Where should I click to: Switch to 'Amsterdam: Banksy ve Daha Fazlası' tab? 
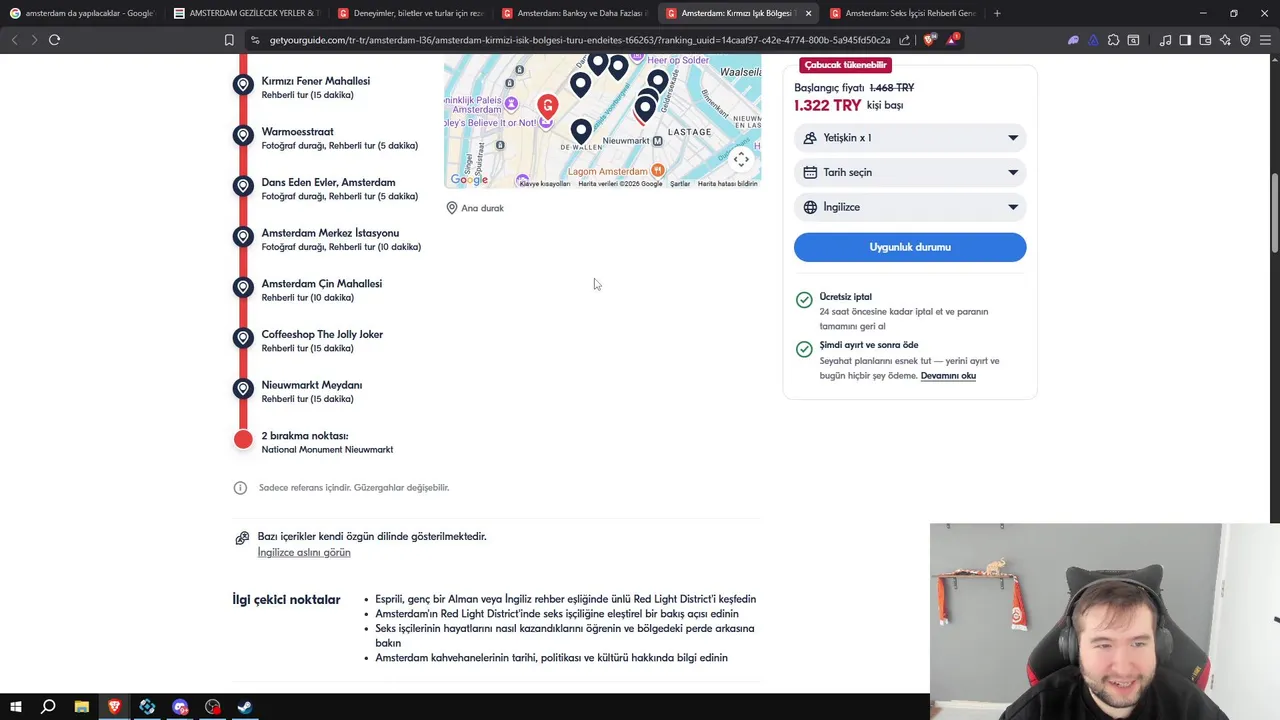click(574, 13)
